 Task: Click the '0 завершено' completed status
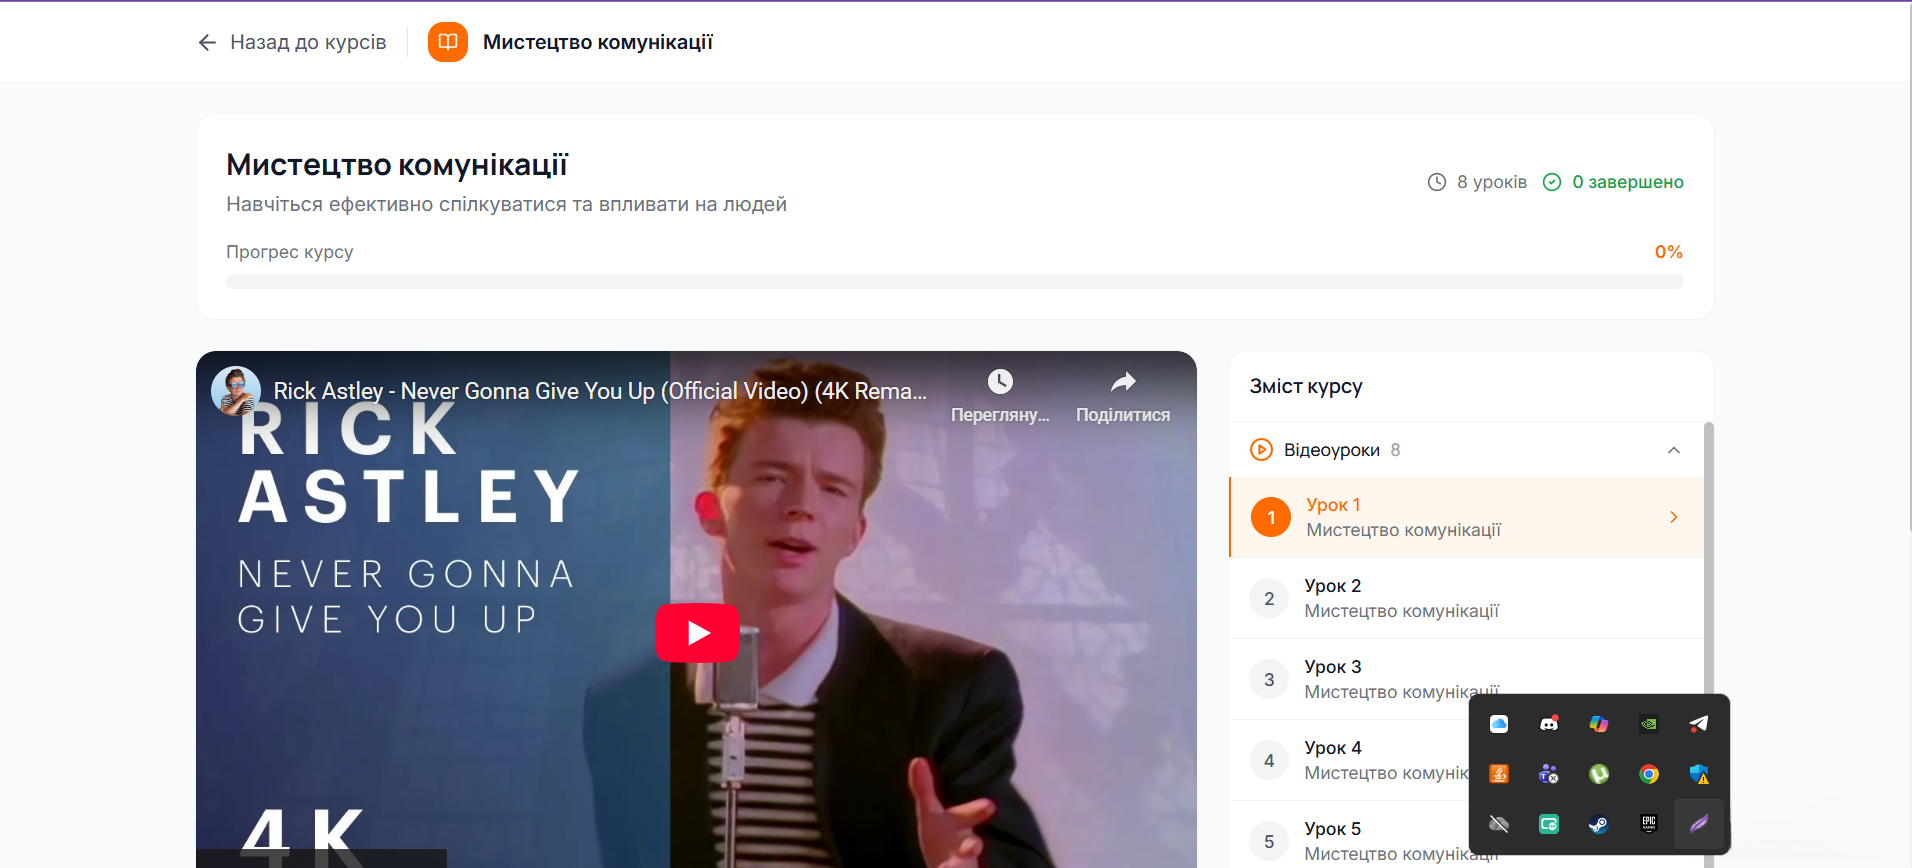click(1628, 182)
